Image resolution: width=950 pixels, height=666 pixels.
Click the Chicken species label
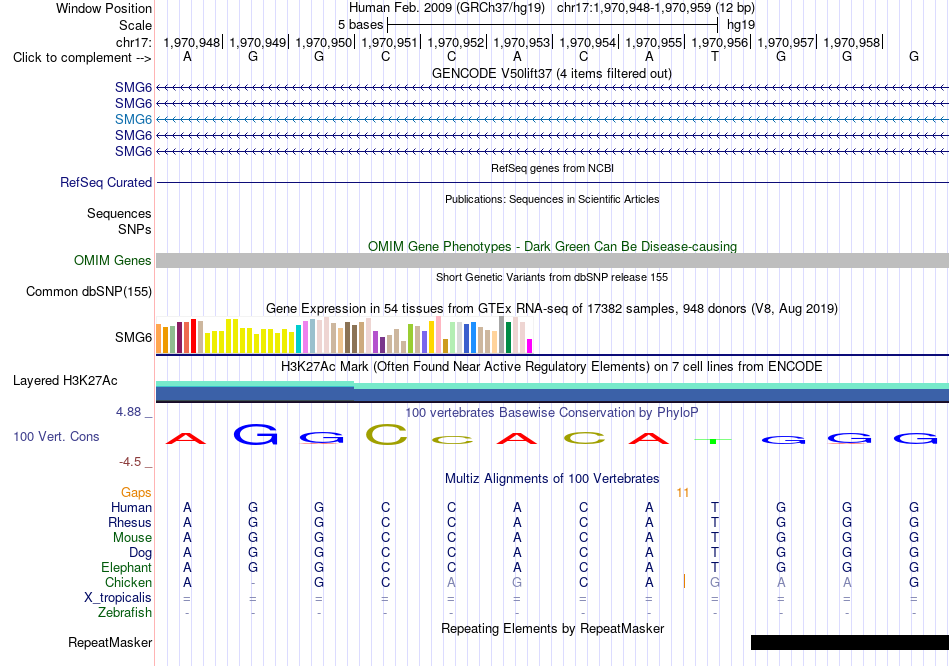pos(128,582)
